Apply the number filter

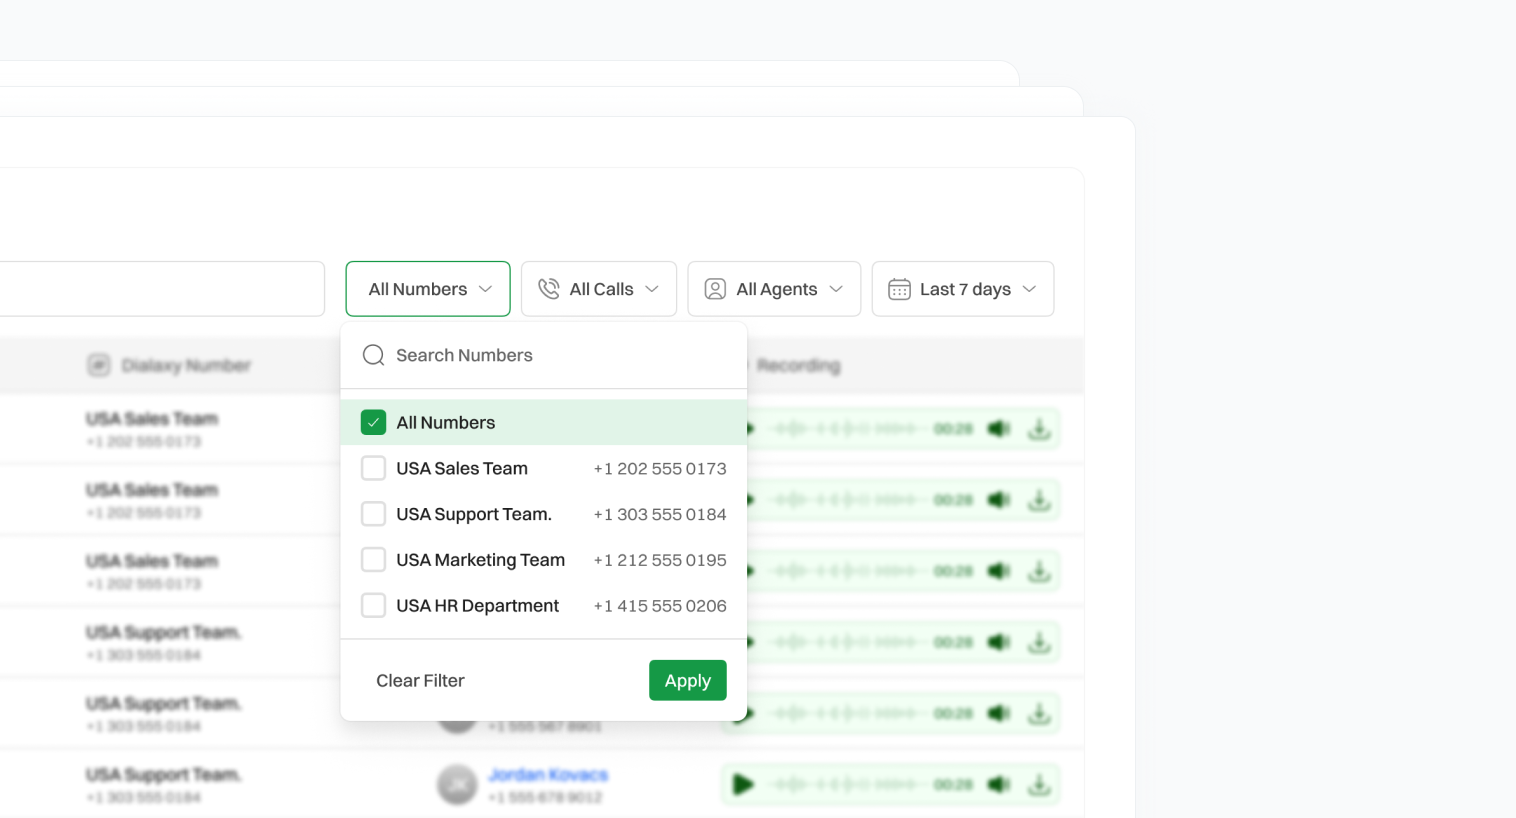(687, 681)
